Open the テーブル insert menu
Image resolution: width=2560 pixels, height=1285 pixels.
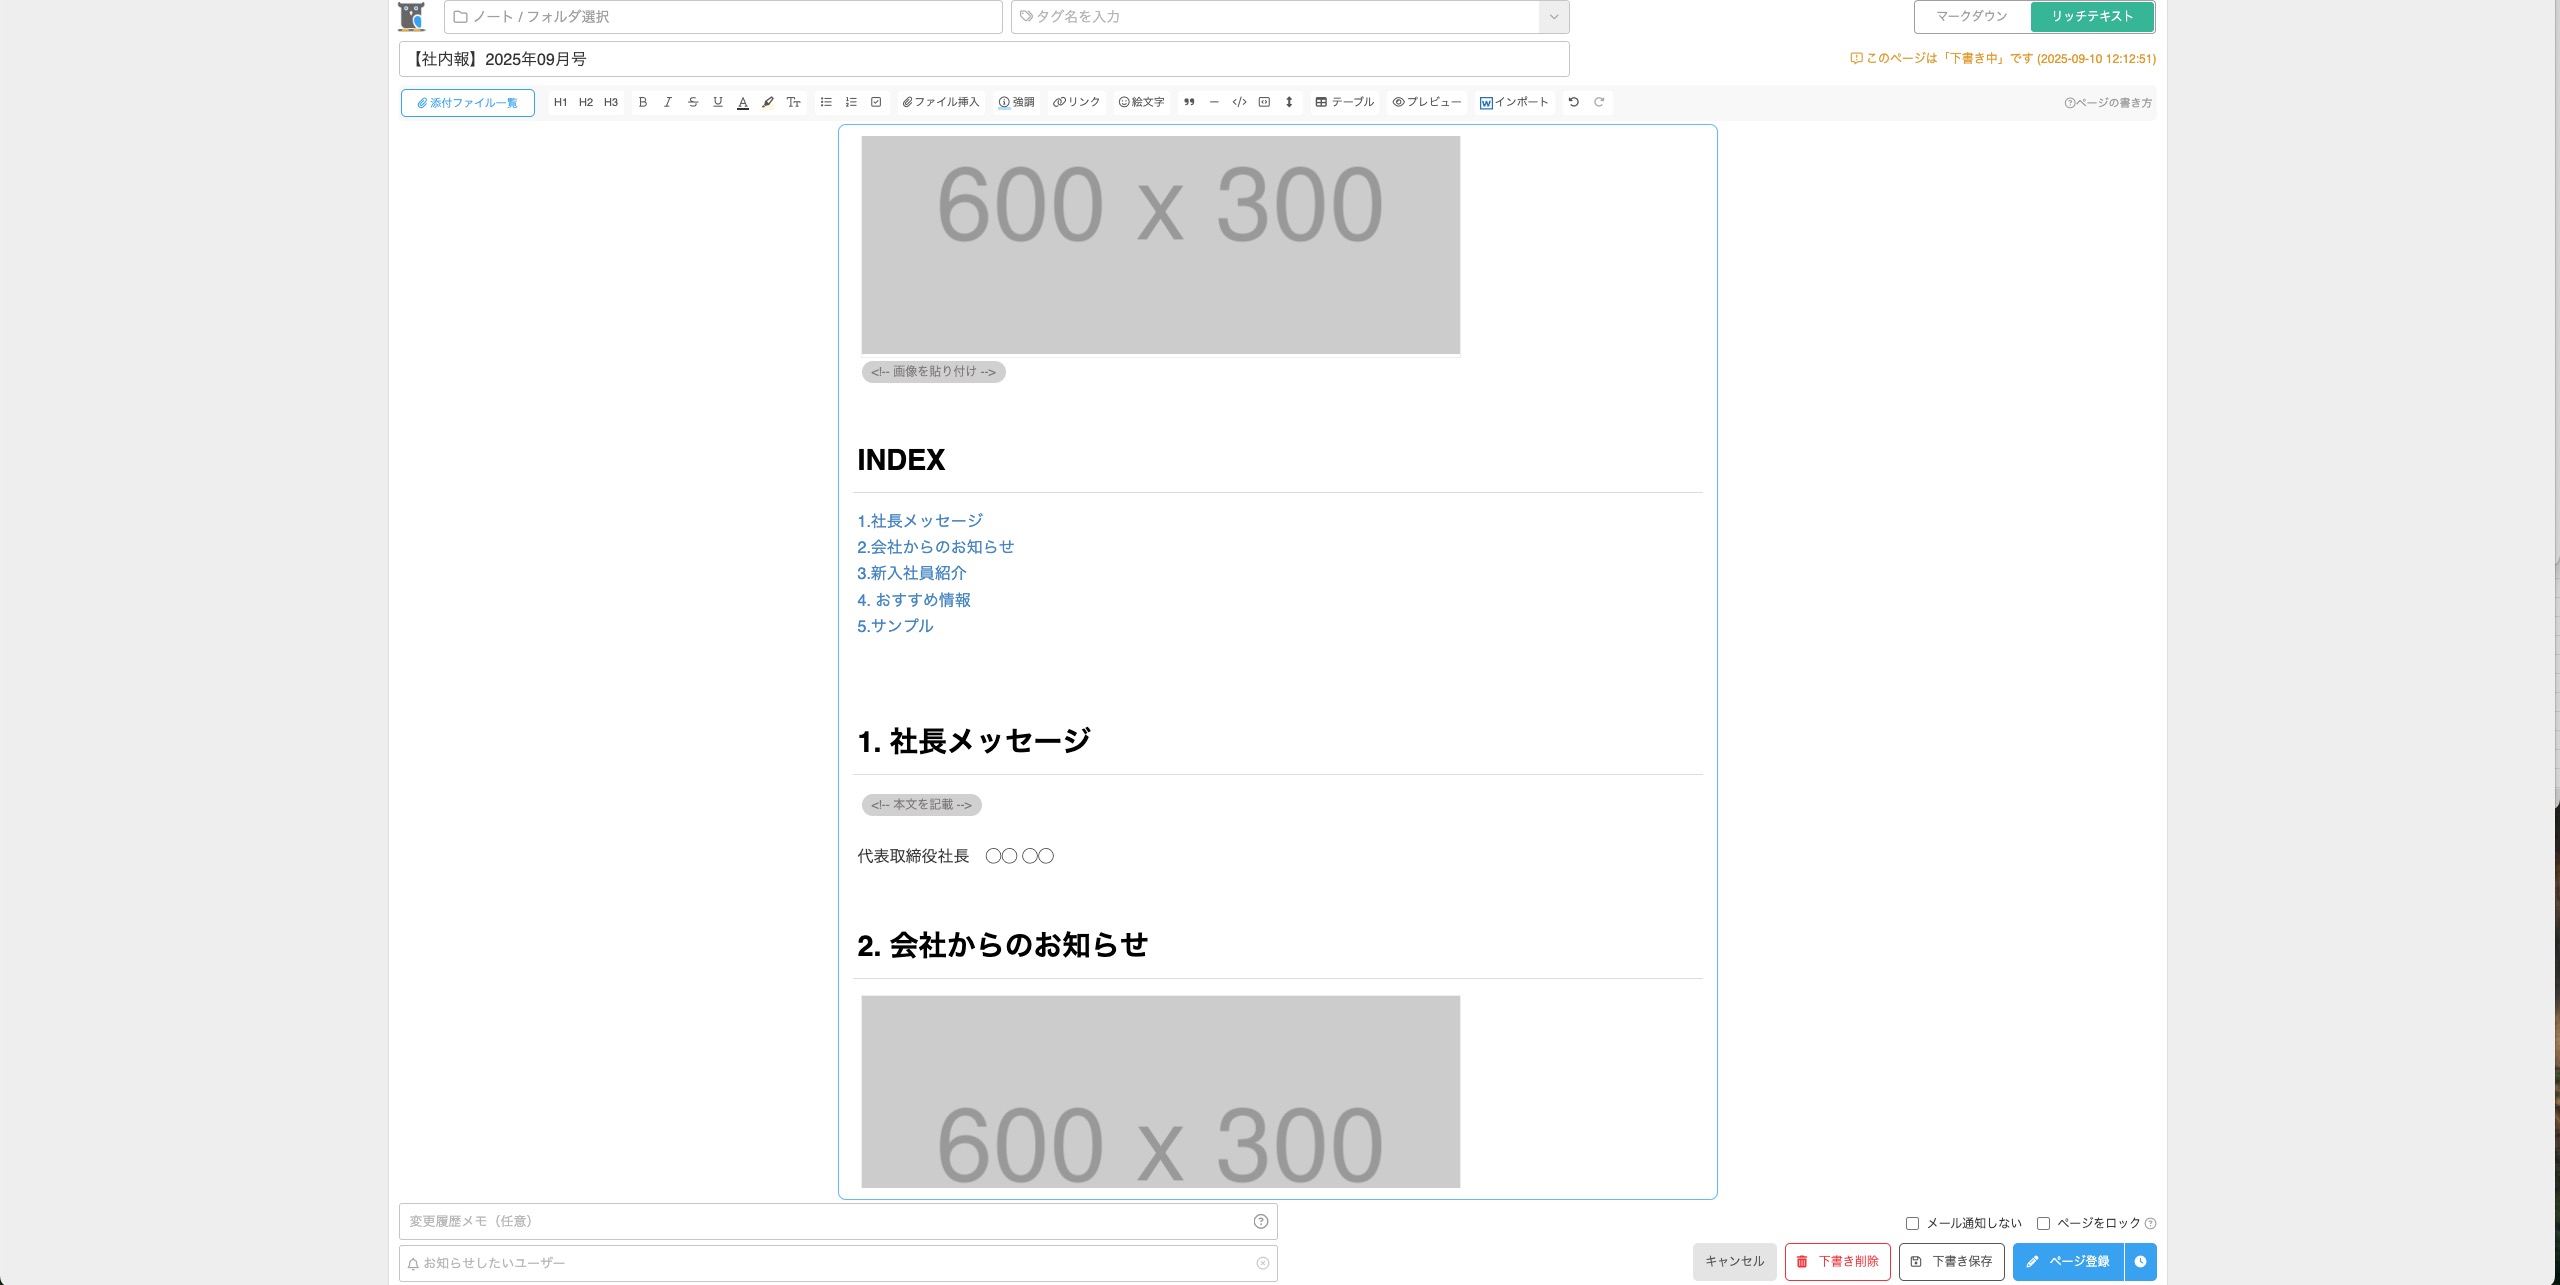tap(1344, 102)
